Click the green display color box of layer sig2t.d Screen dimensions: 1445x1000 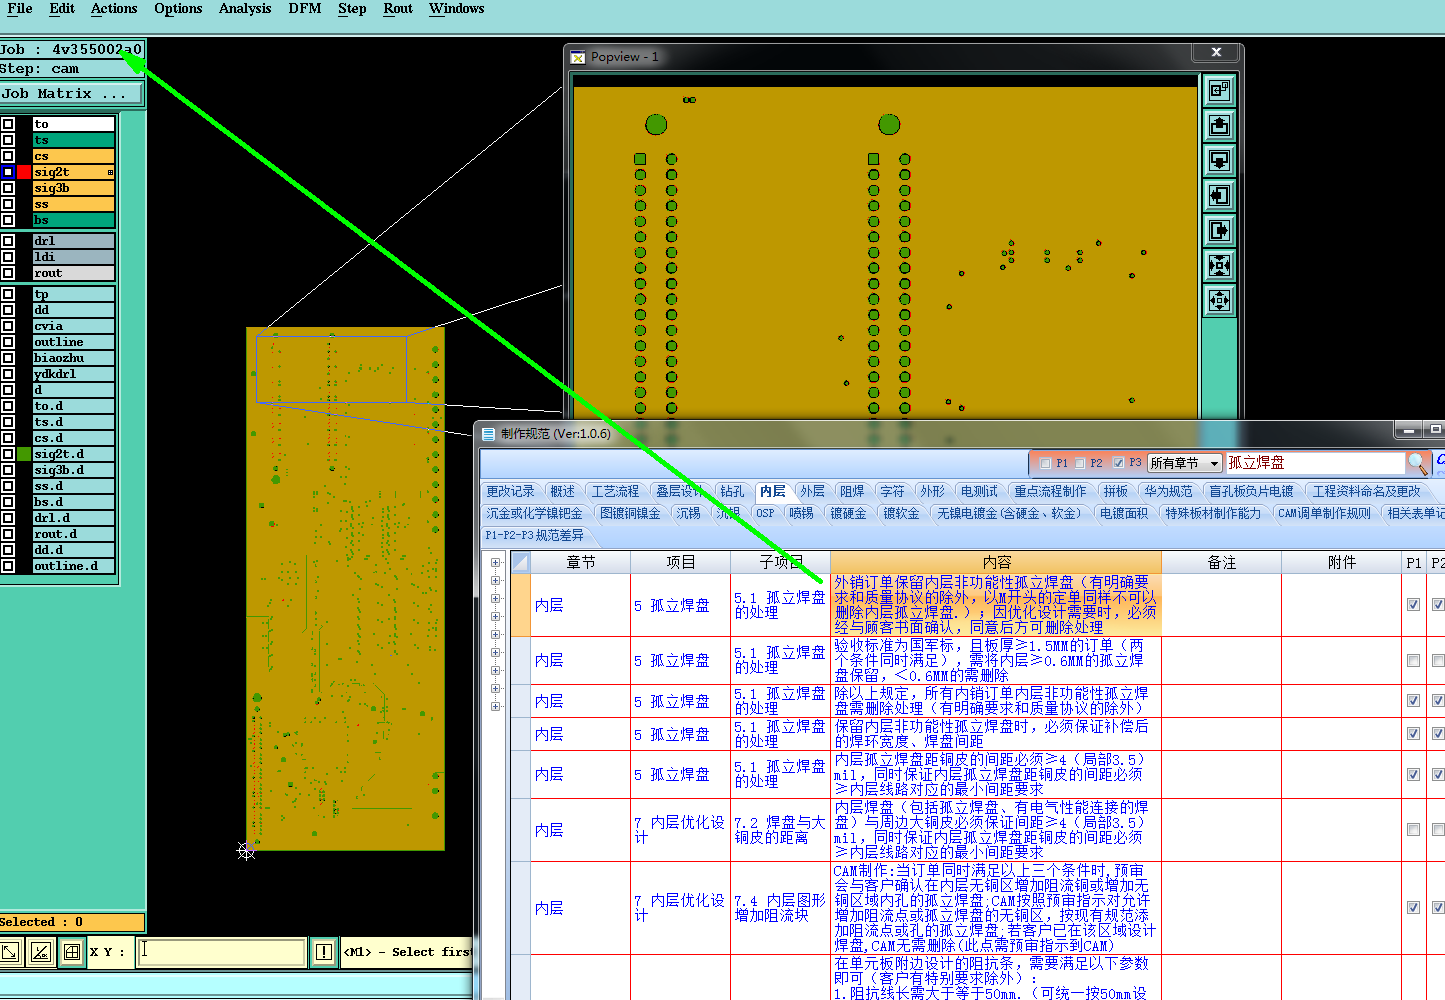(x=24, y=454)
